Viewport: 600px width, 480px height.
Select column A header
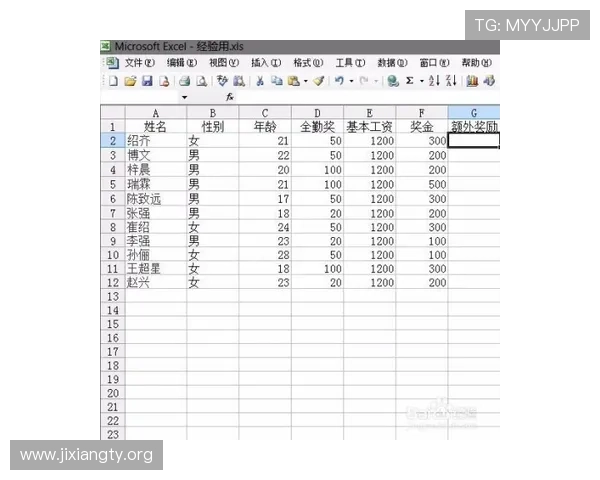point(156,113)
